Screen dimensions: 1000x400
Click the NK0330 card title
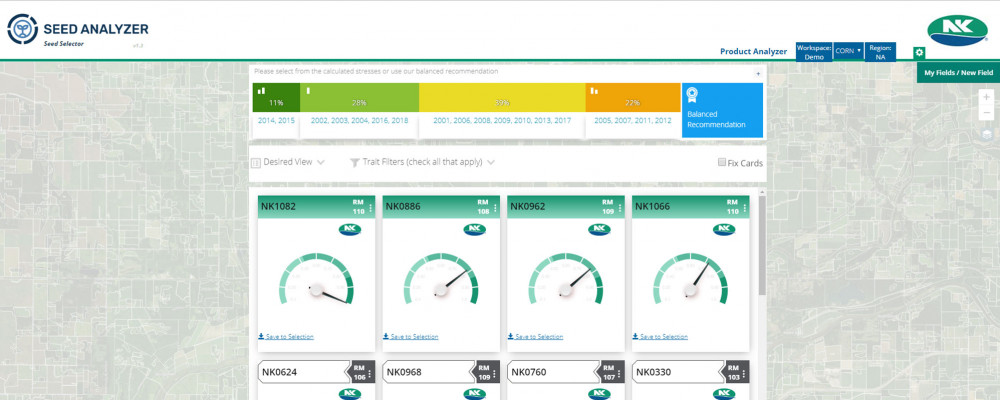point(654,372)
